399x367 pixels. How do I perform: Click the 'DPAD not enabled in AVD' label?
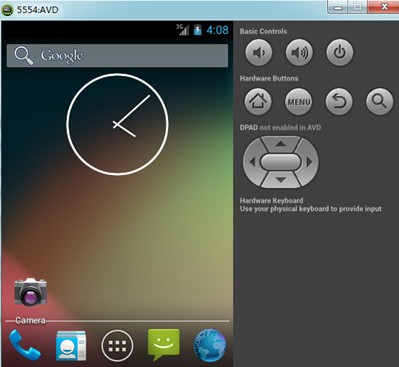tap(280, 127)
